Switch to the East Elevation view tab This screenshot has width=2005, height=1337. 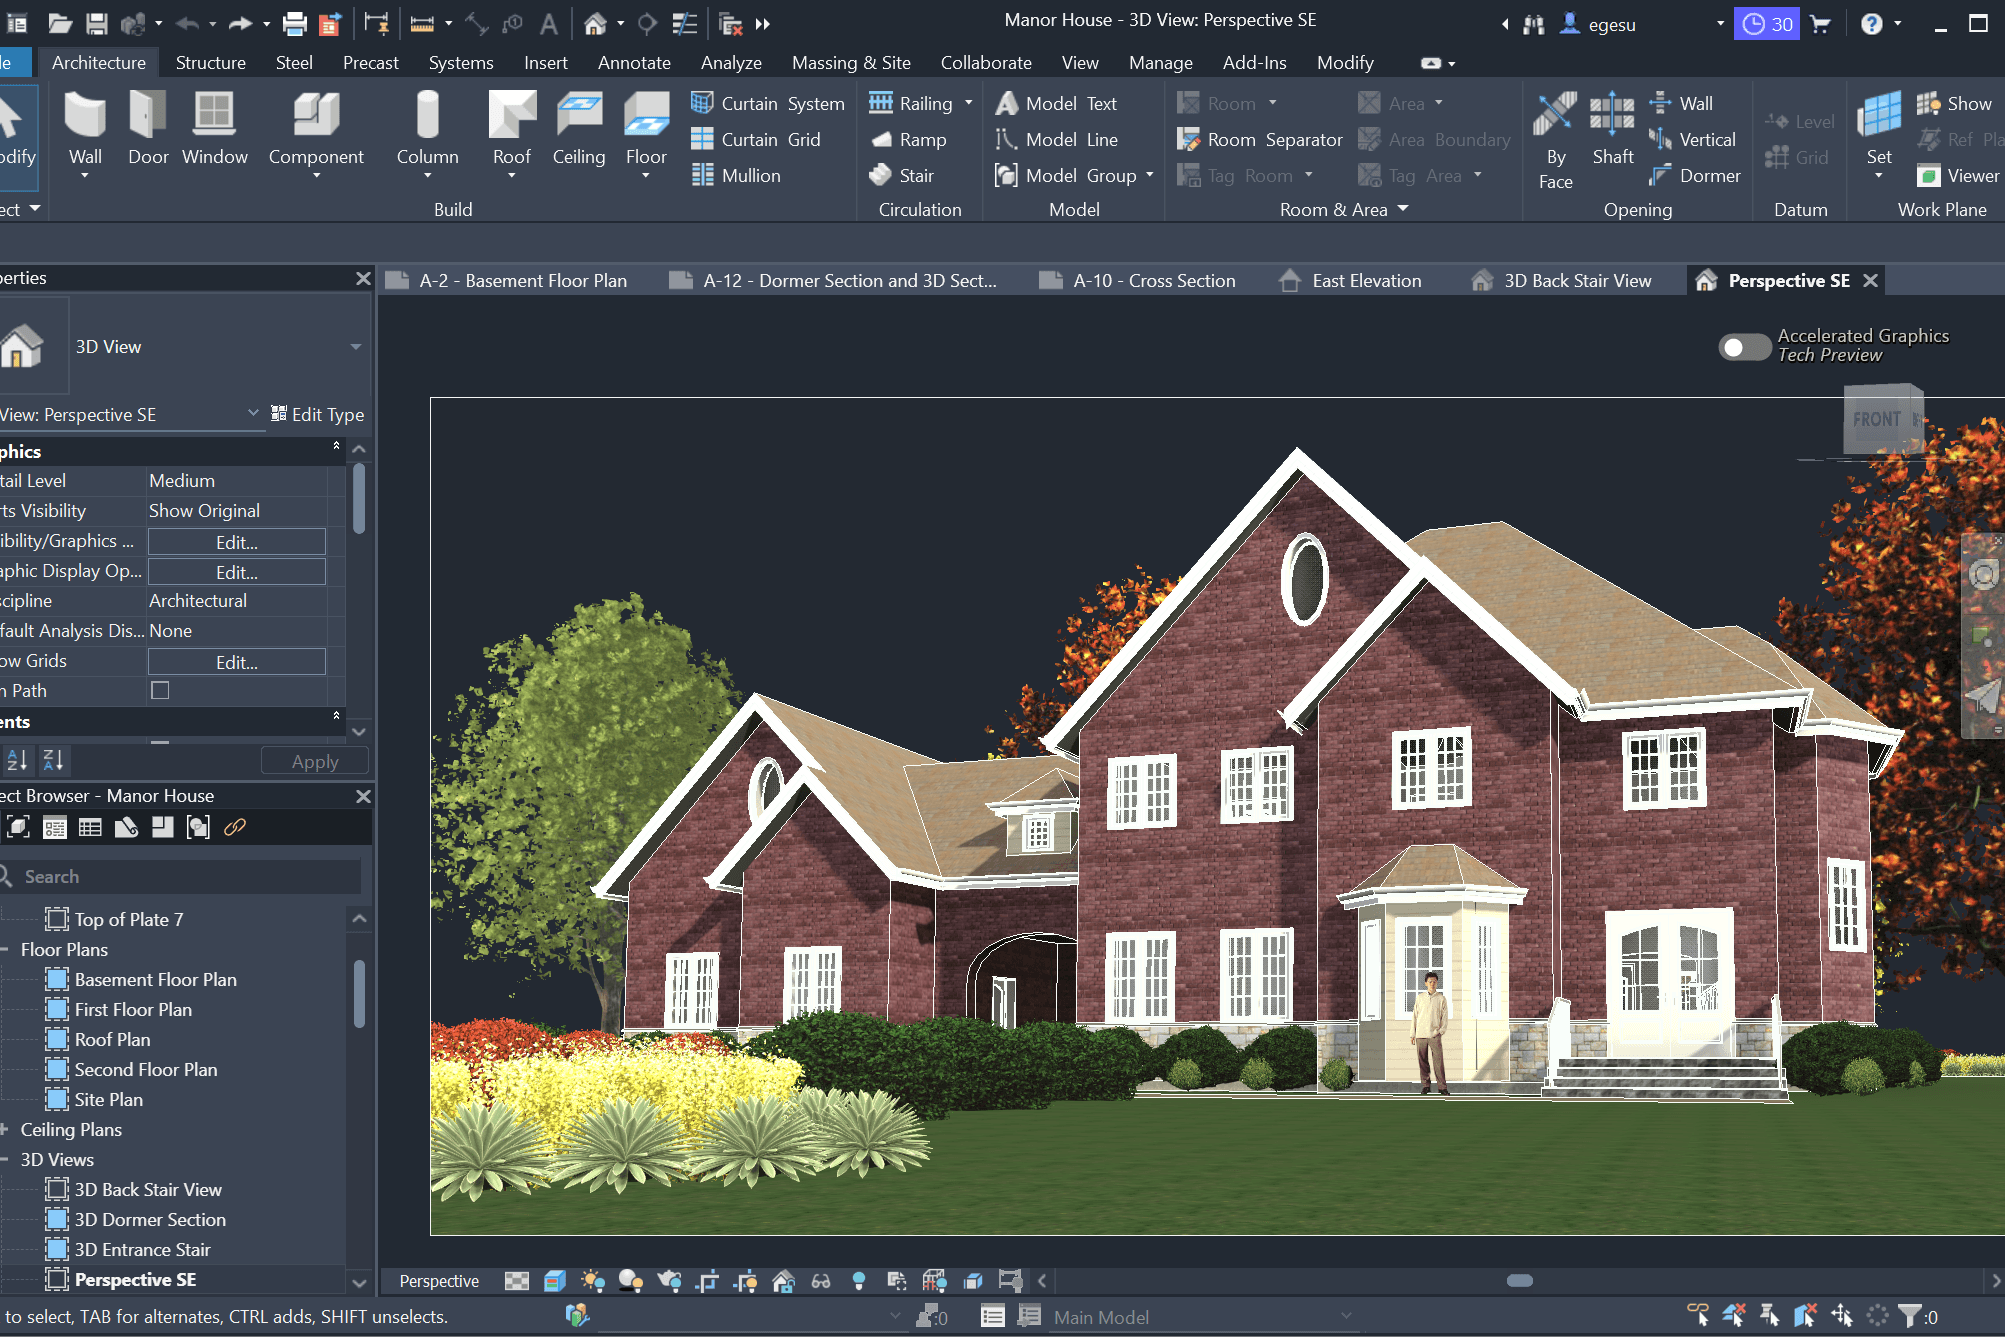click(1365, 281)
